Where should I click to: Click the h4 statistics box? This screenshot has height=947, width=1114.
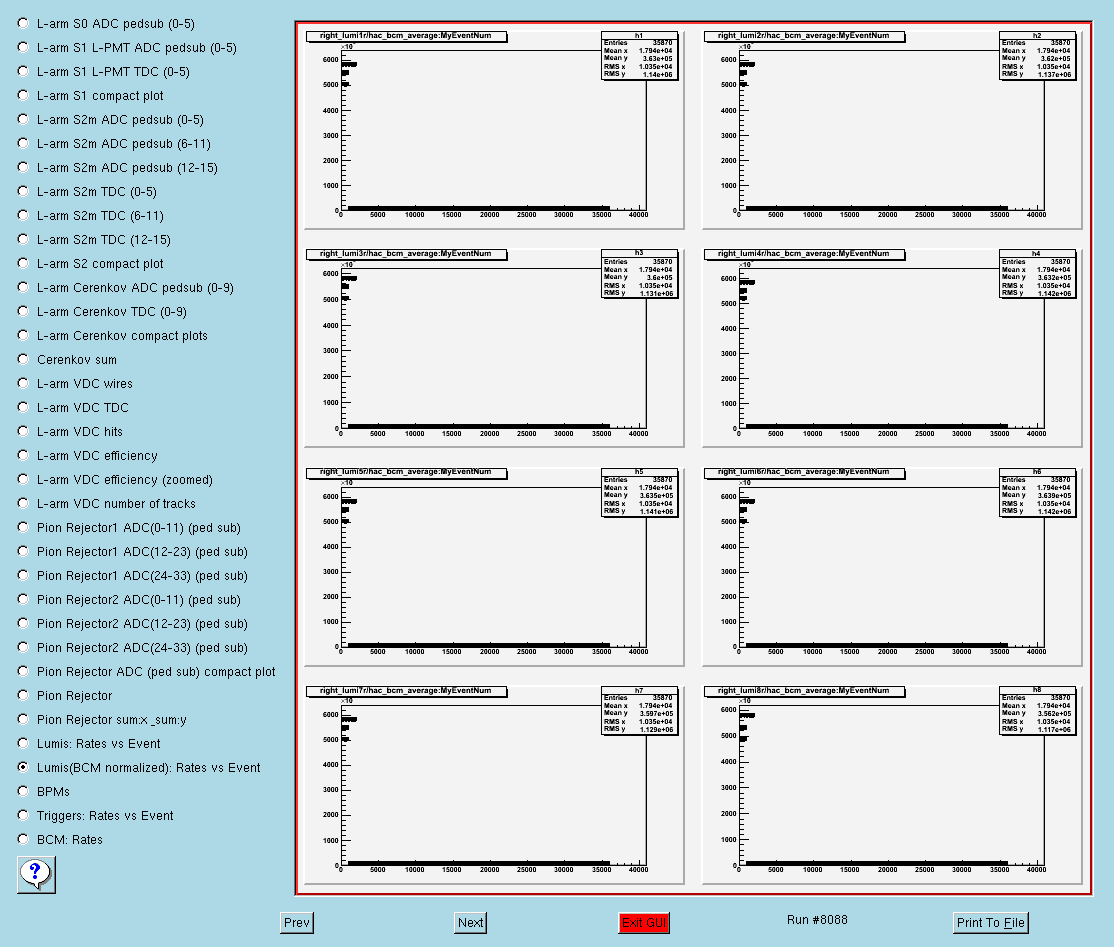pyautogui.click(x=1037, y=274)
